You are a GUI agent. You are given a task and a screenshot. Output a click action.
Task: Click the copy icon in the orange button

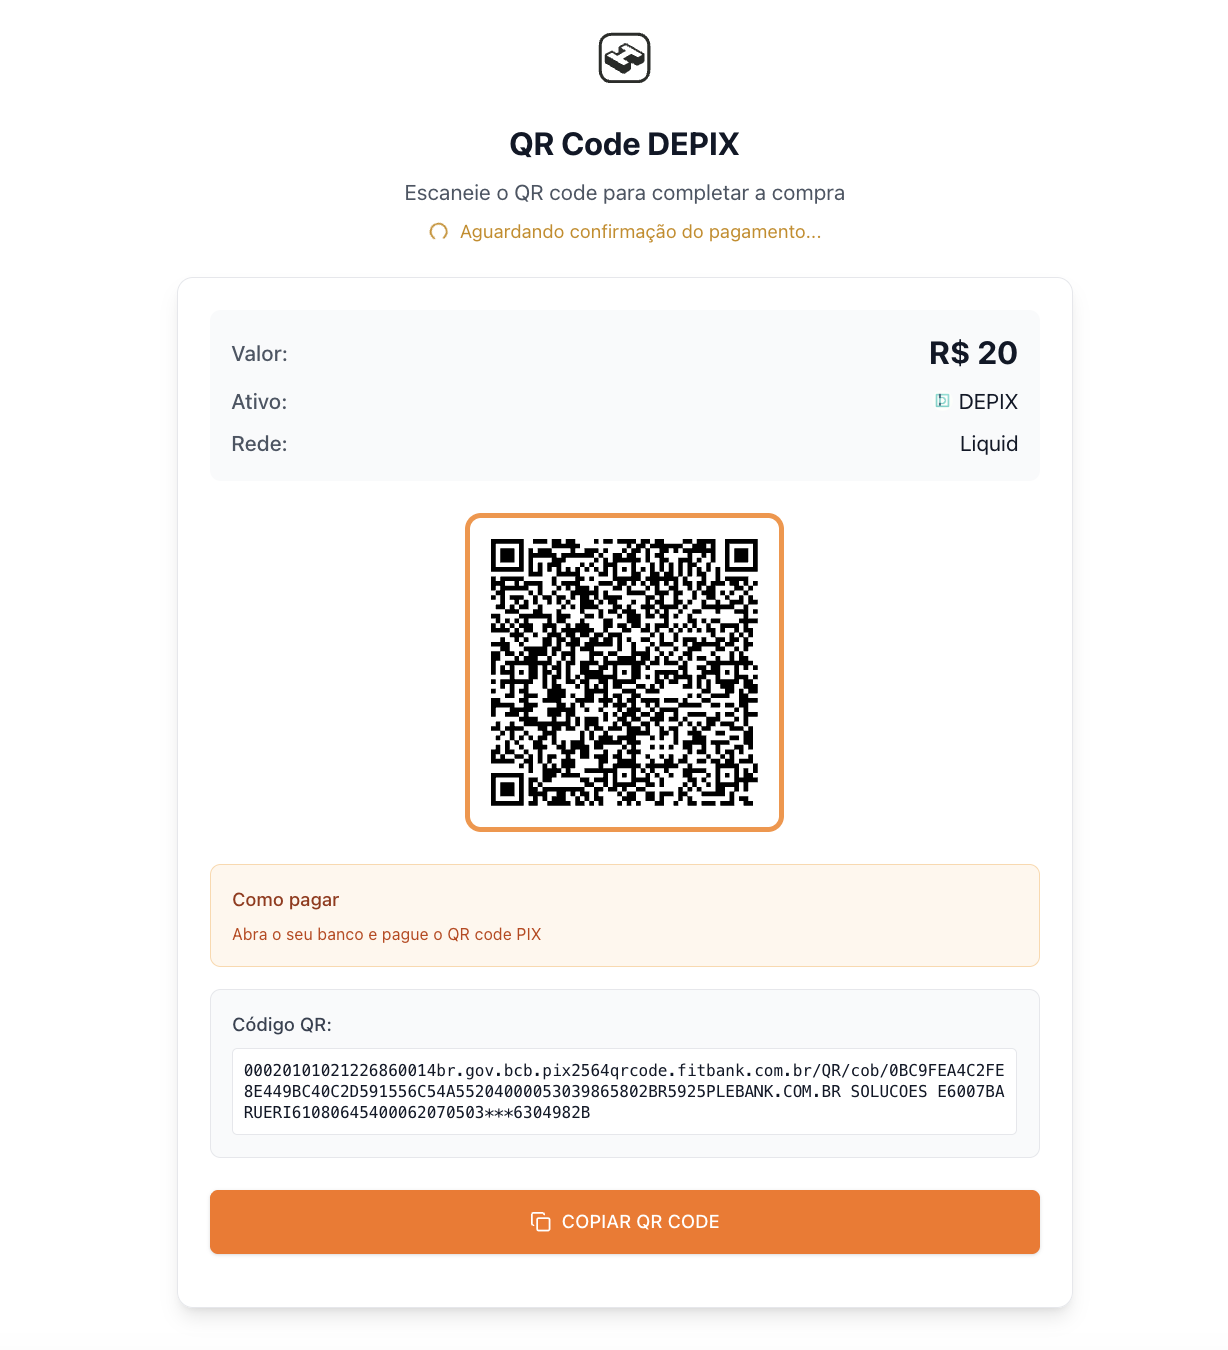pos(541,1222)
